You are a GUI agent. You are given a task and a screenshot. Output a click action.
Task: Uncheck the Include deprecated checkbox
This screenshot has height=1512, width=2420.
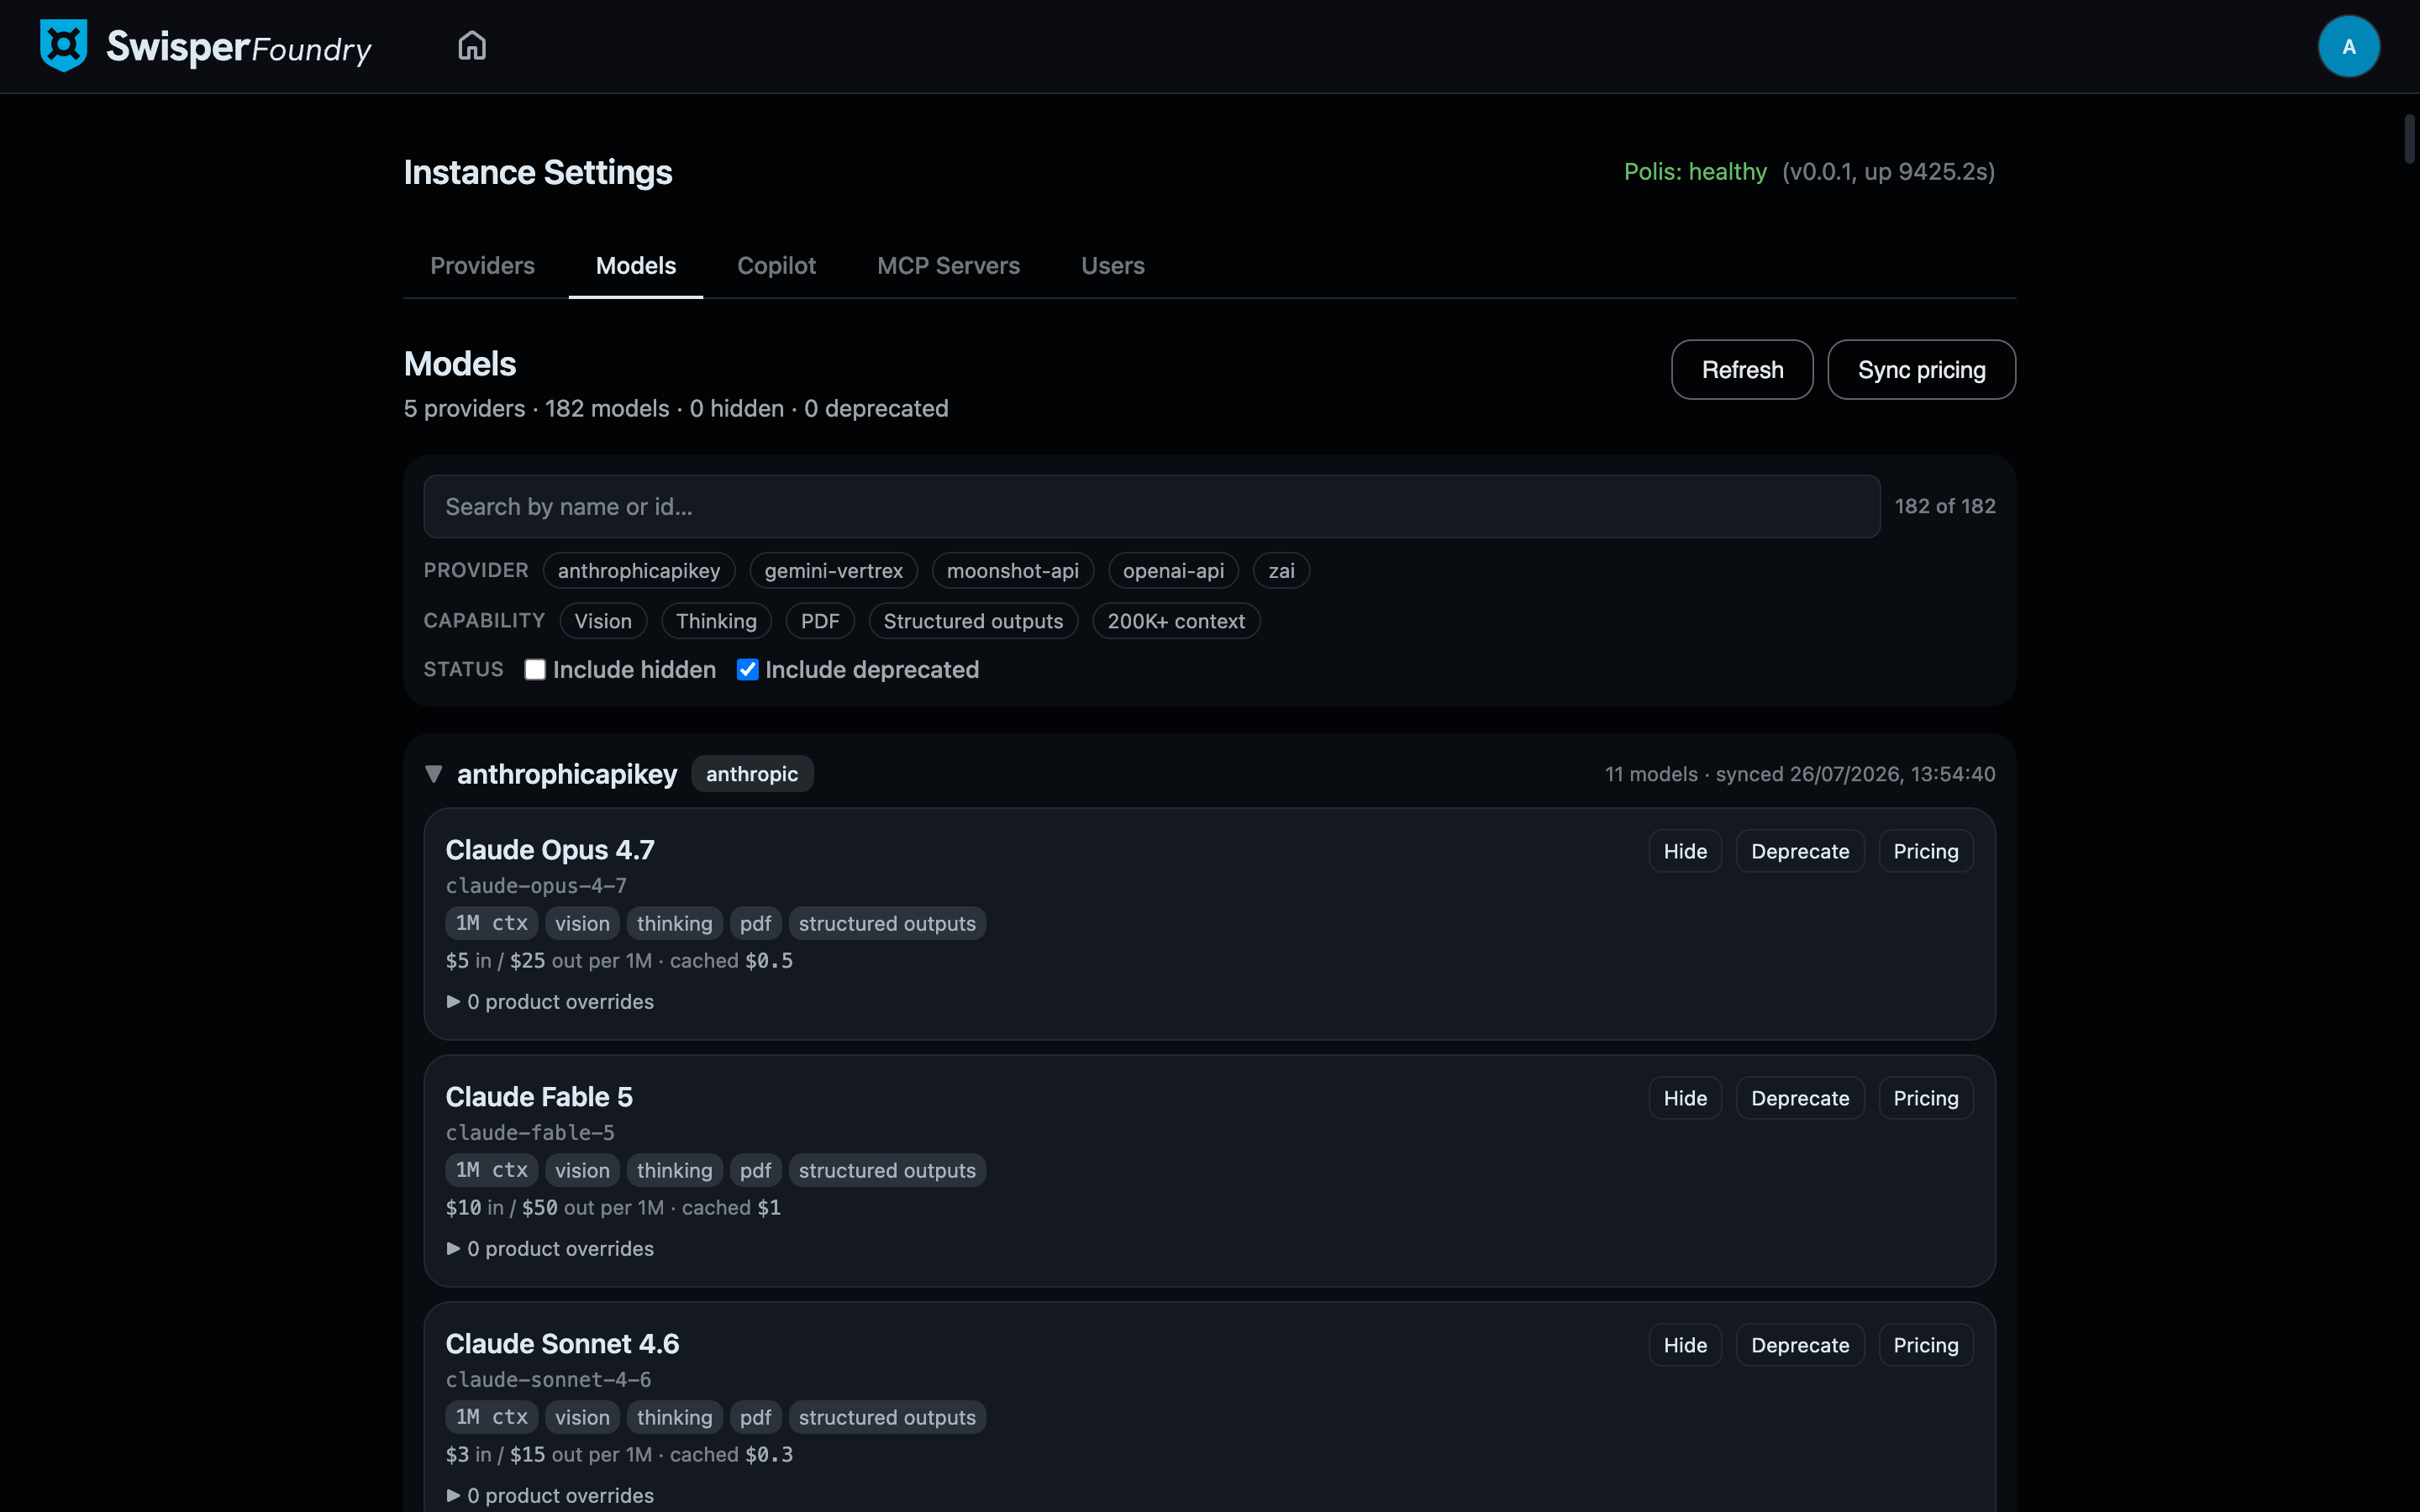click(747, 670)
